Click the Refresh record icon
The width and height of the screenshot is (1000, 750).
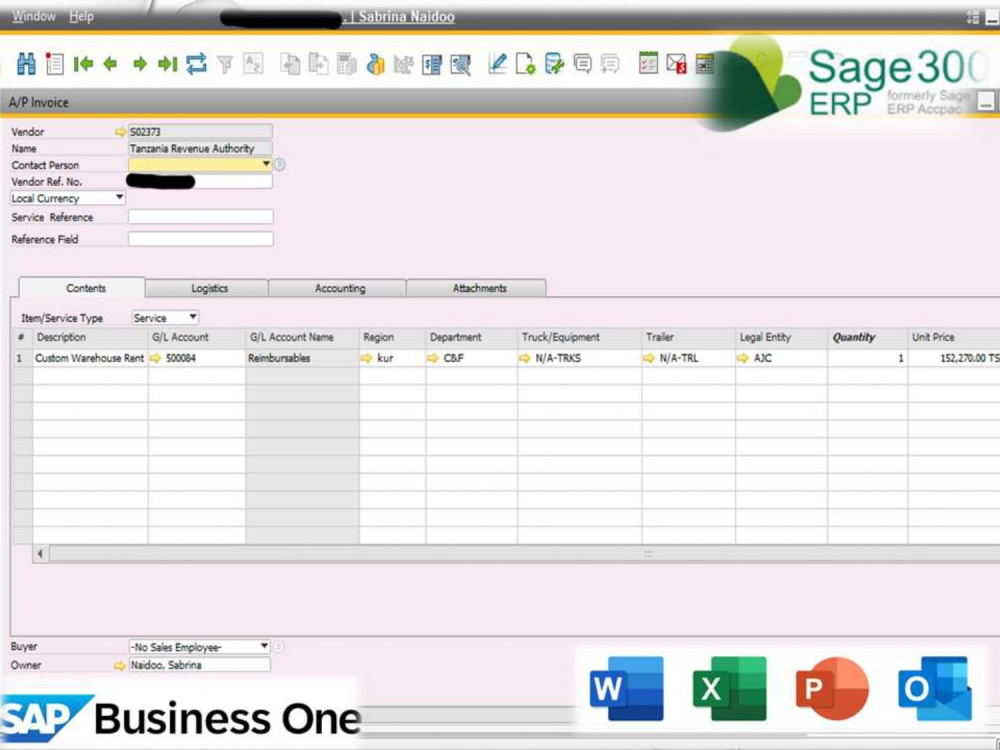coord(196,64)
